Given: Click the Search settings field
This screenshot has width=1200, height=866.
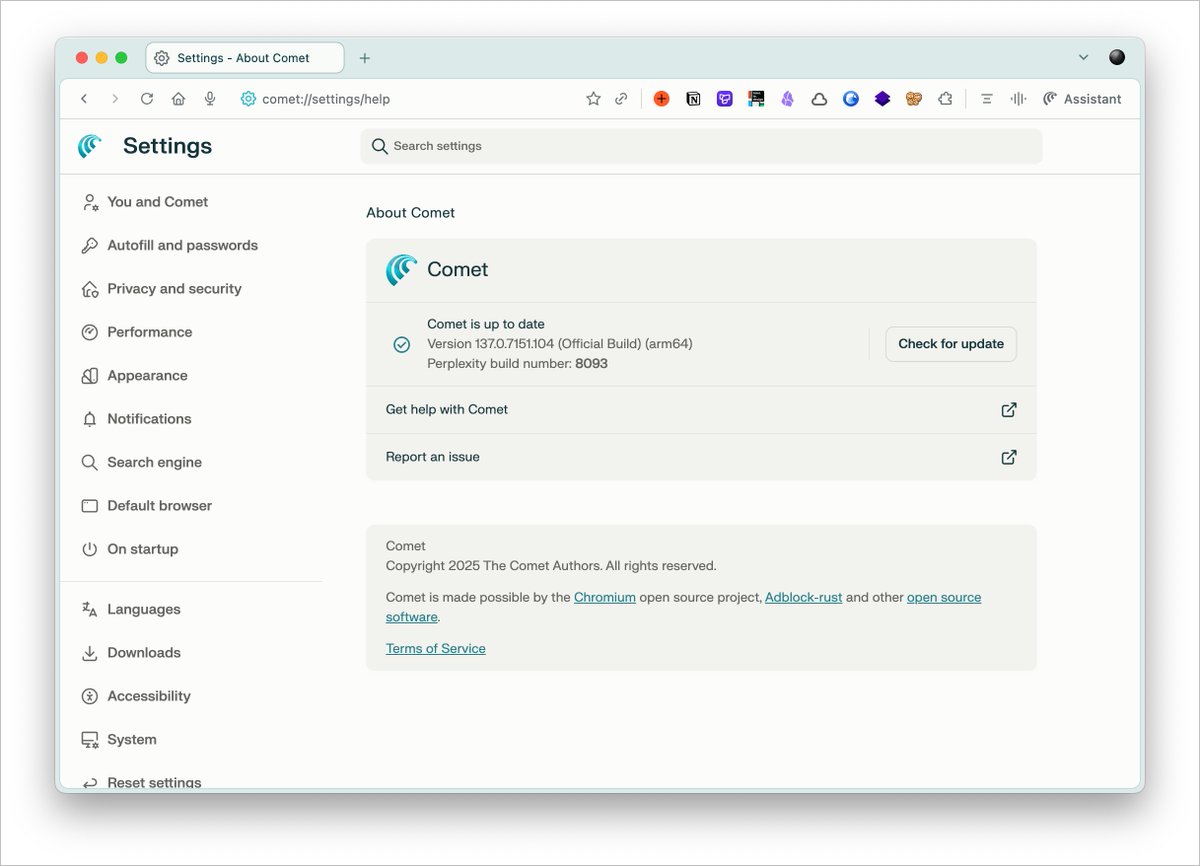Looking at the screenshot, I should click(x=701, y=146).
